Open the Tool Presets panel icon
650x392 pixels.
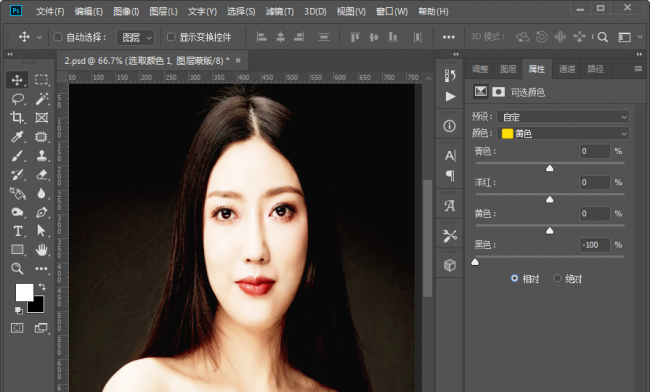pyautogui.click(x=450, y=236)
